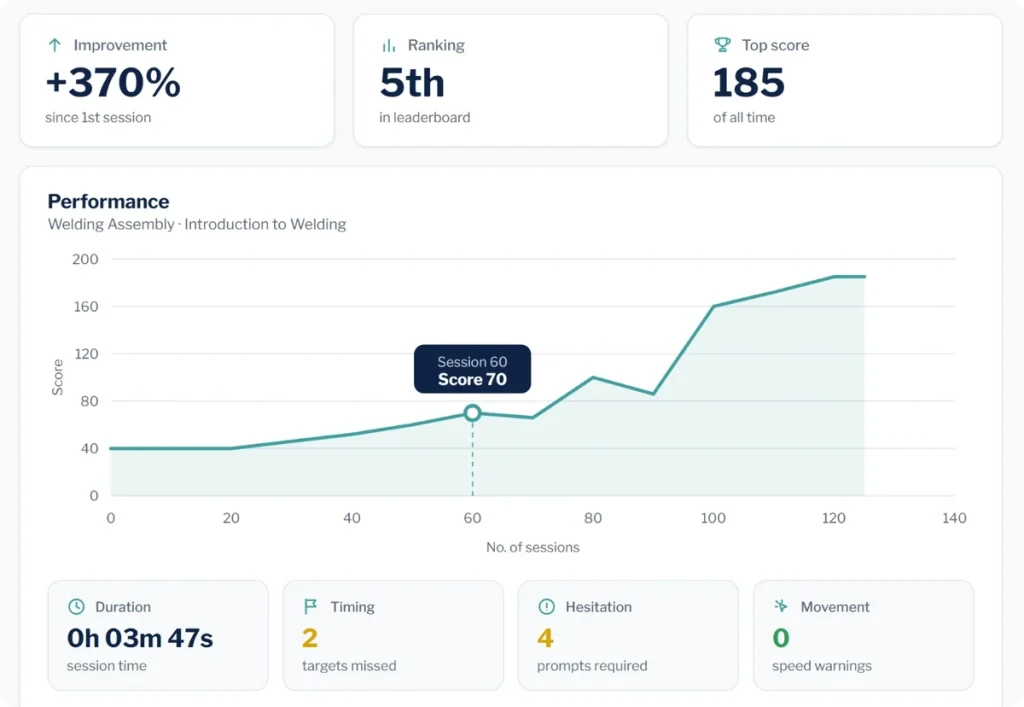Click the "No. of sessions" axis title

(532, 547)
